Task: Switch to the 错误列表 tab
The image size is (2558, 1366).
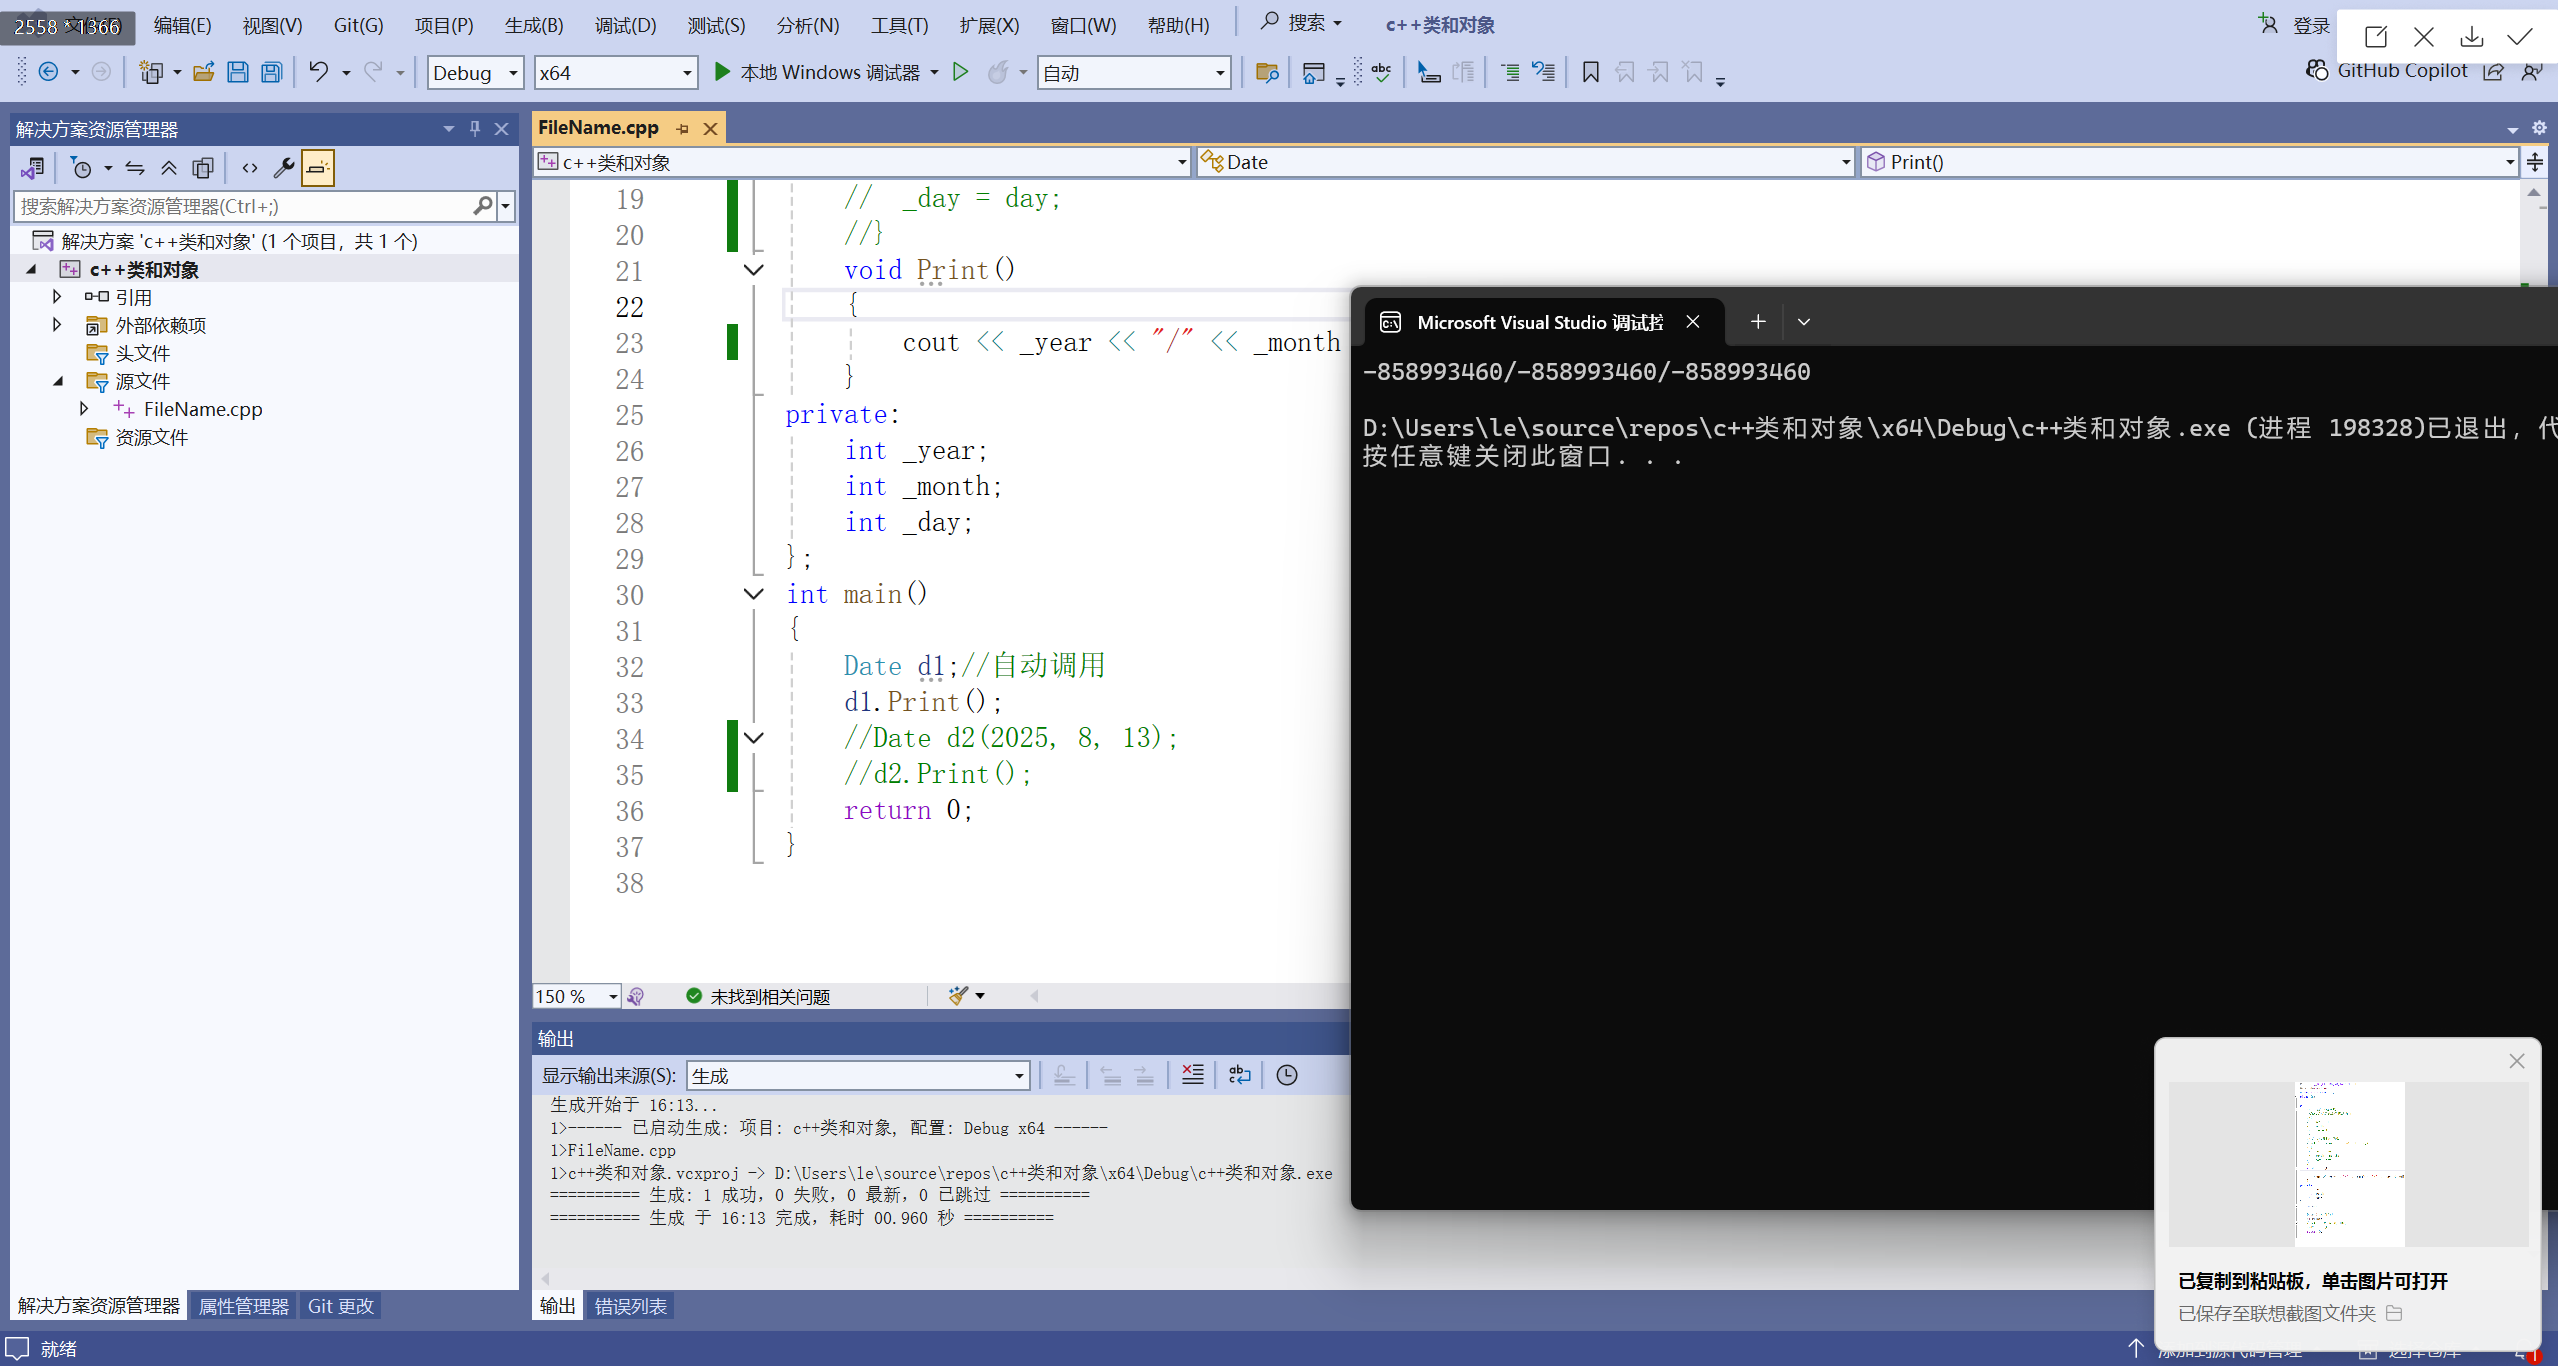Action: (x=630, y=1306)
